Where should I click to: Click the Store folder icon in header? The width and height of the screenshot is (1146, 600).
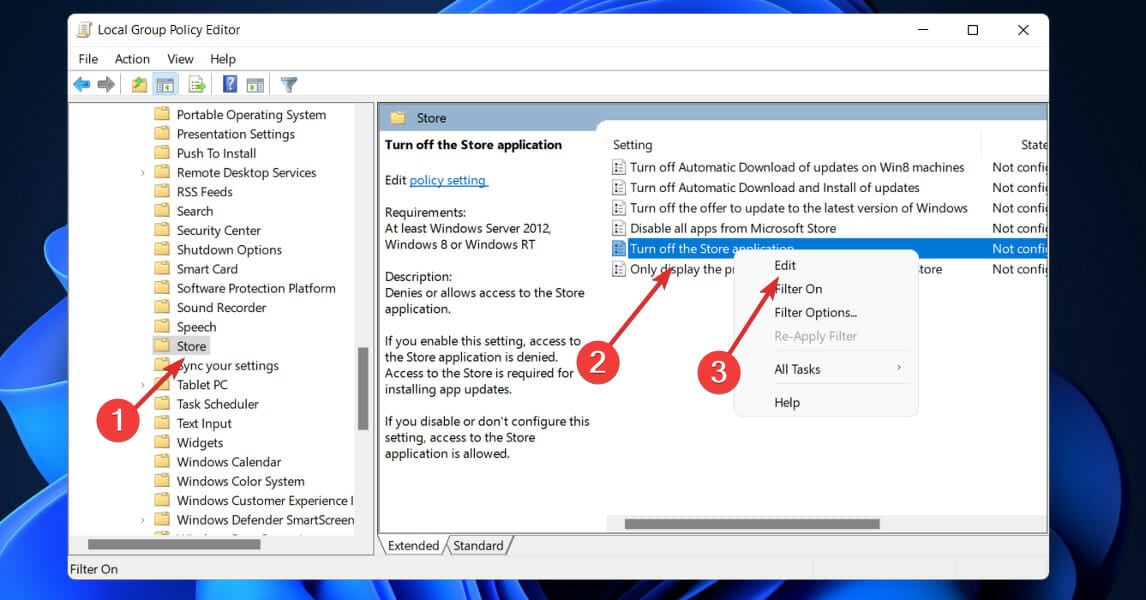(398, 118)
